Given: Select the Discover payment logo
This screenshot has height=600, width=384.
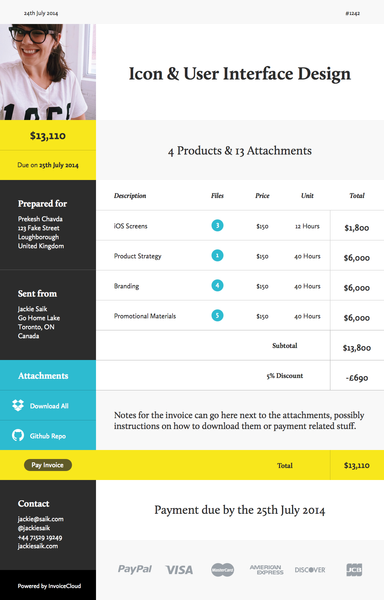Looking at the screenshot, I should (310, 570).
